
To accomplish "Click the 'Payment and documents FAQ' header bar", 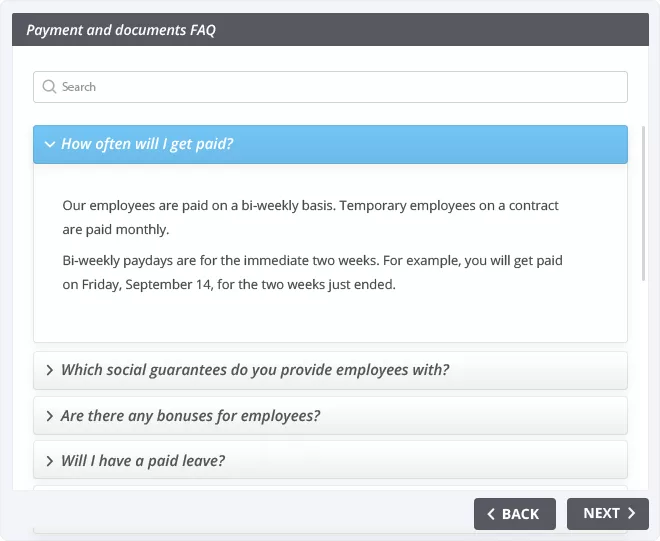I will point(330,29).
